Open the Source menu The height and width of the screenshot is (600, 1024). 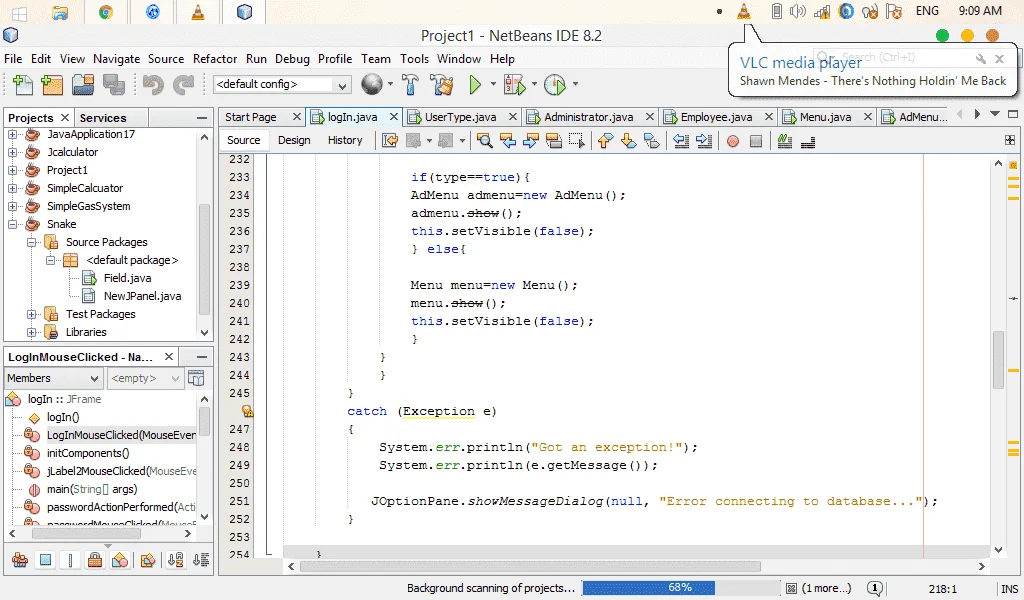pos(166,59)
